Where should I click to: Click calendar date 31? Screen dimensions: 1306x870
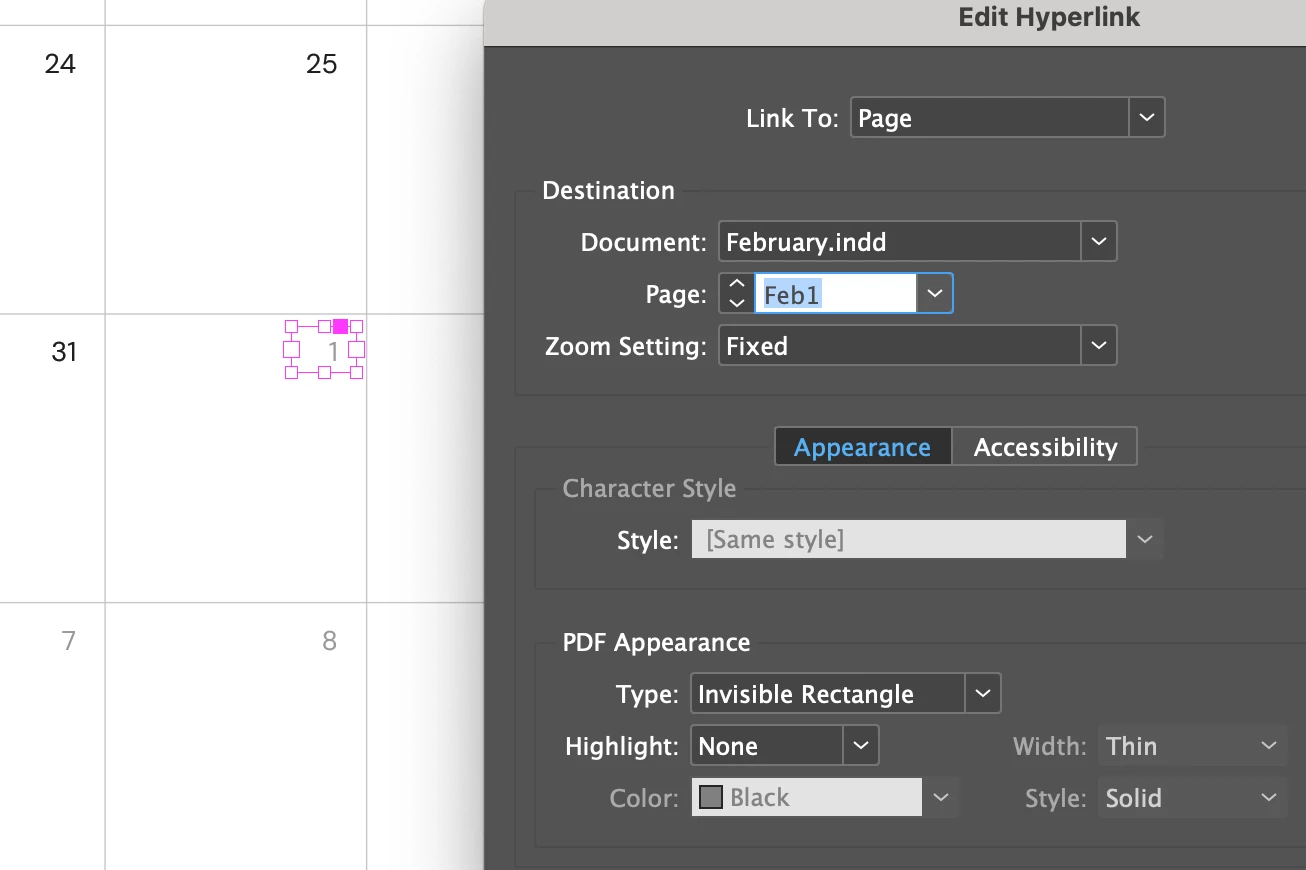click(x=64, y=352)
